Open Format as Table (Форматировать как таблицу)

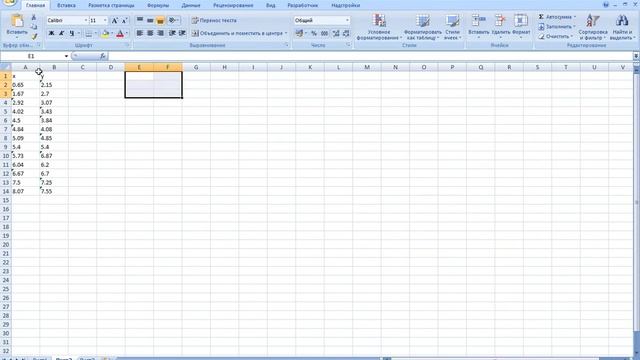point(422,27)
